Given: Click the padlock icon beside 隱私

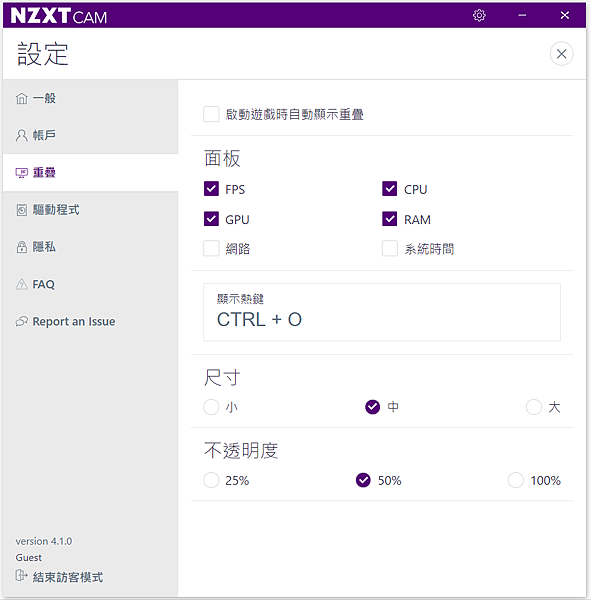Looking at the screenshot, I should [21, 247].
